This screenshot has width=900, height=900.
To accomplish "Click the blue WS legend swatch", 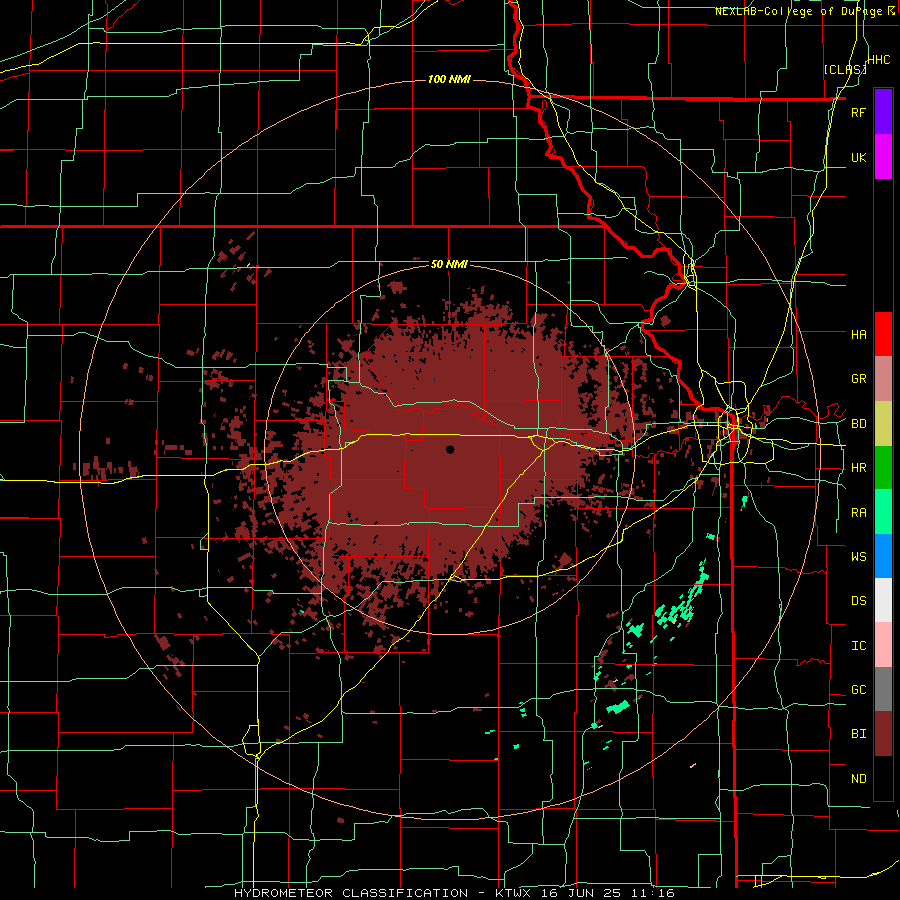I will point(883,556).
